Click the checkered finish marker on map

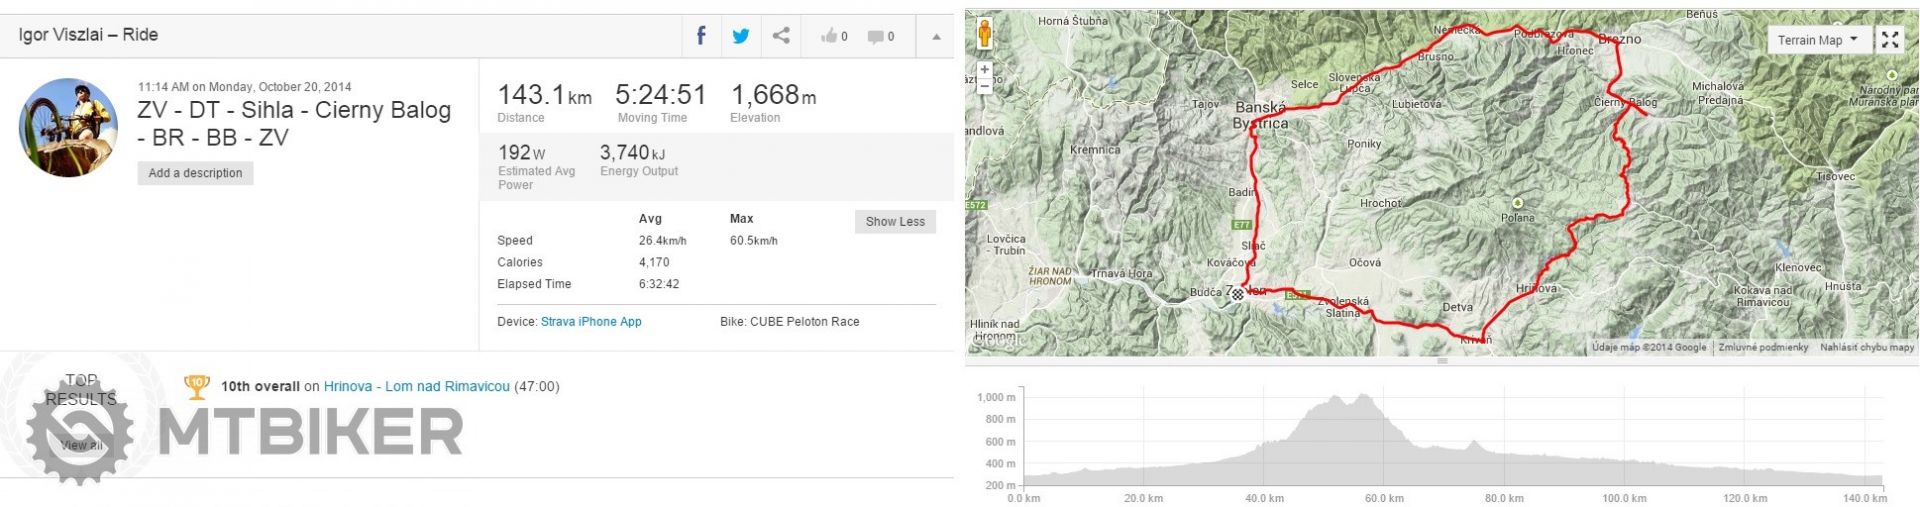tap(1238, 294)
